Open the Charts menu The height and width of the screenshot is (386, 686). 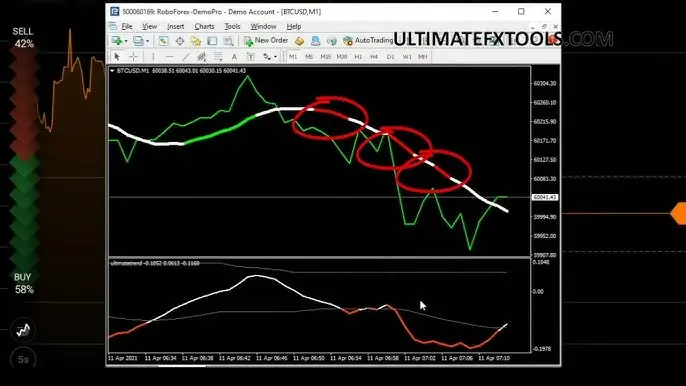tap(204, 26)
